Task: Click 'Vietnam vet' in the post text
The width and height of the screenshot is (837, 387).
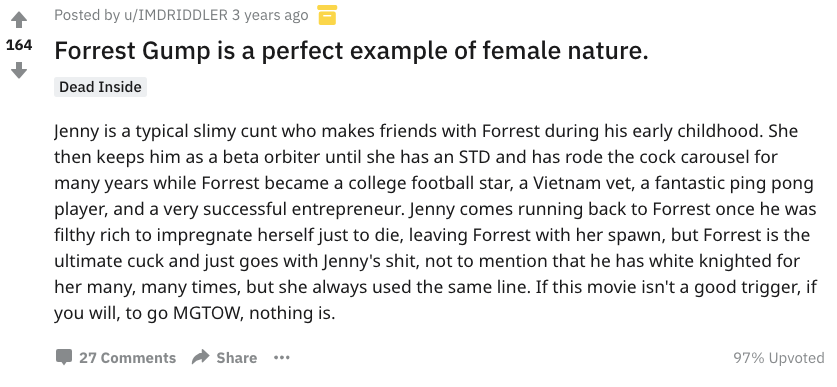Action: (x=579, y=184)
